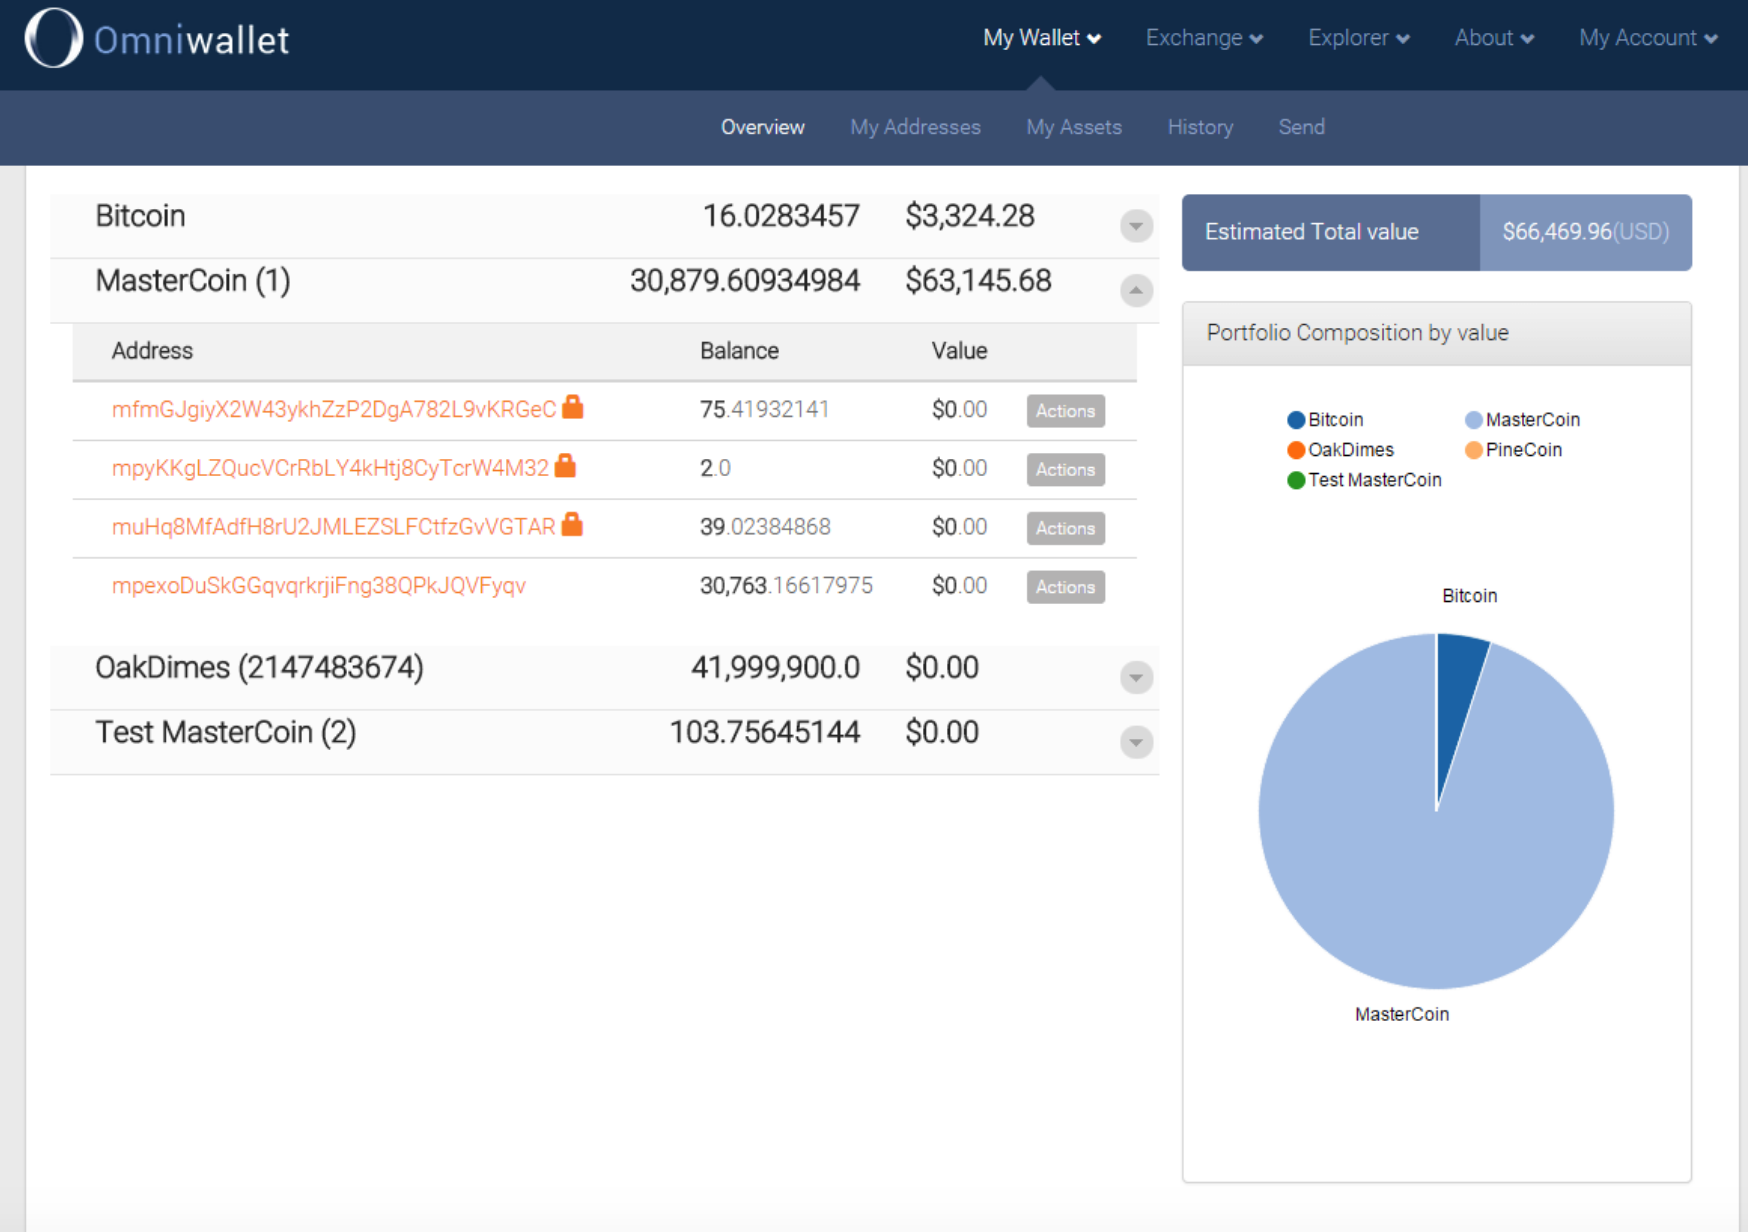Screen dimensions: 1748x1232
Task: Collapse the MasterCoin (1) row arrow
Action: [x=1136, y=291]
